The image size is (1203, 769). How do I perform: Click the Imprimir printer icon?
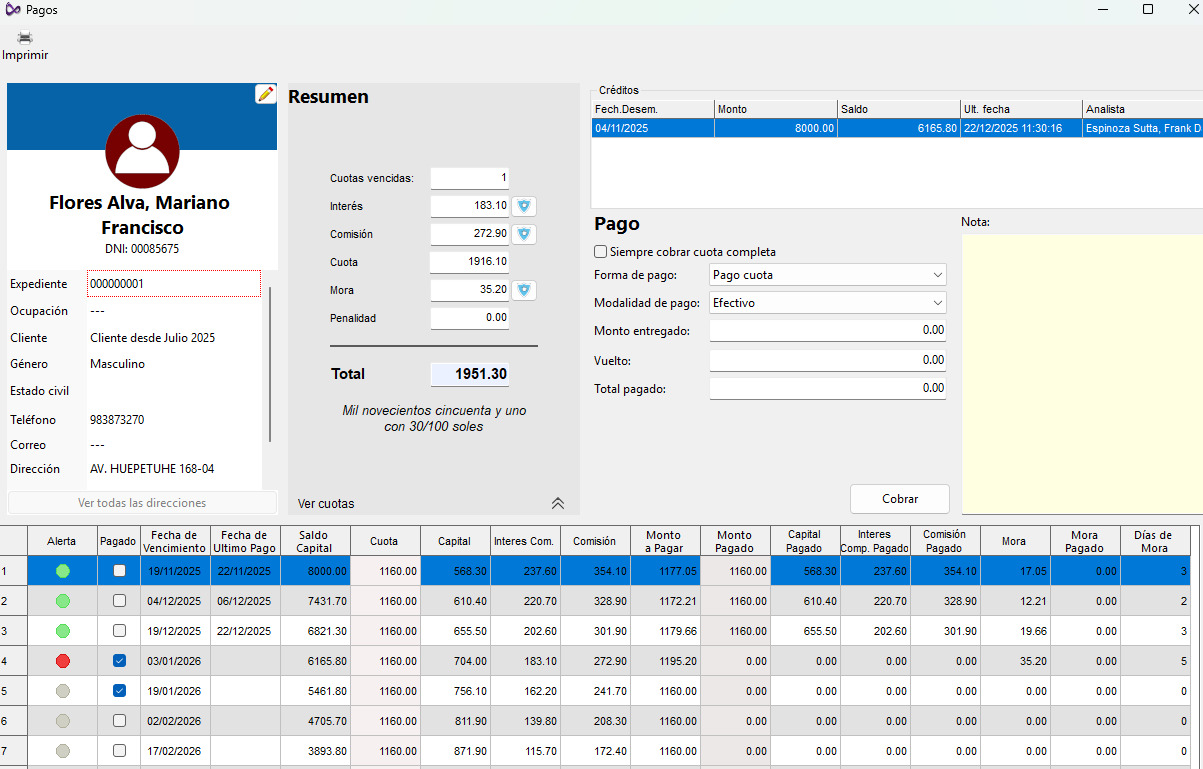[25, 39]
